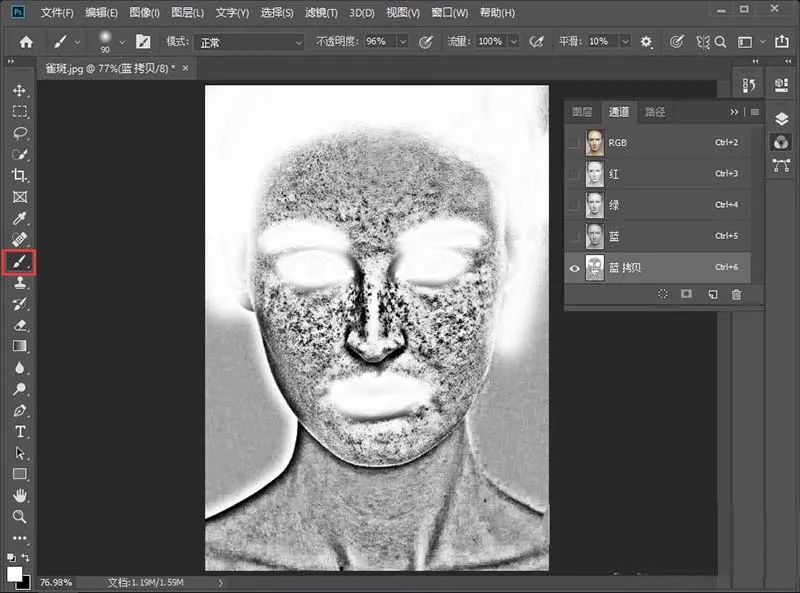Toggle visibility of 红 channel
The width and height of the screenshot is (800, 593).
click(x=574, y=174)
